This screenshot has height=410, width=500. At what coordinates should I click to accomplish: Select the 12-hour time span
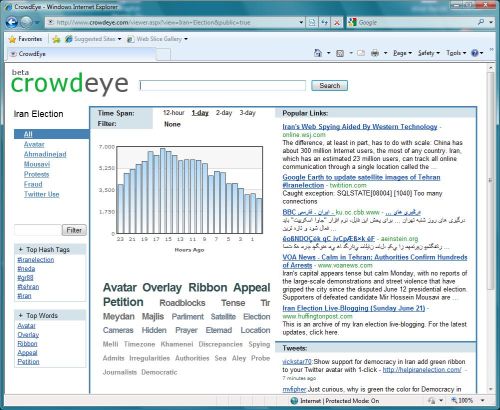174,113
